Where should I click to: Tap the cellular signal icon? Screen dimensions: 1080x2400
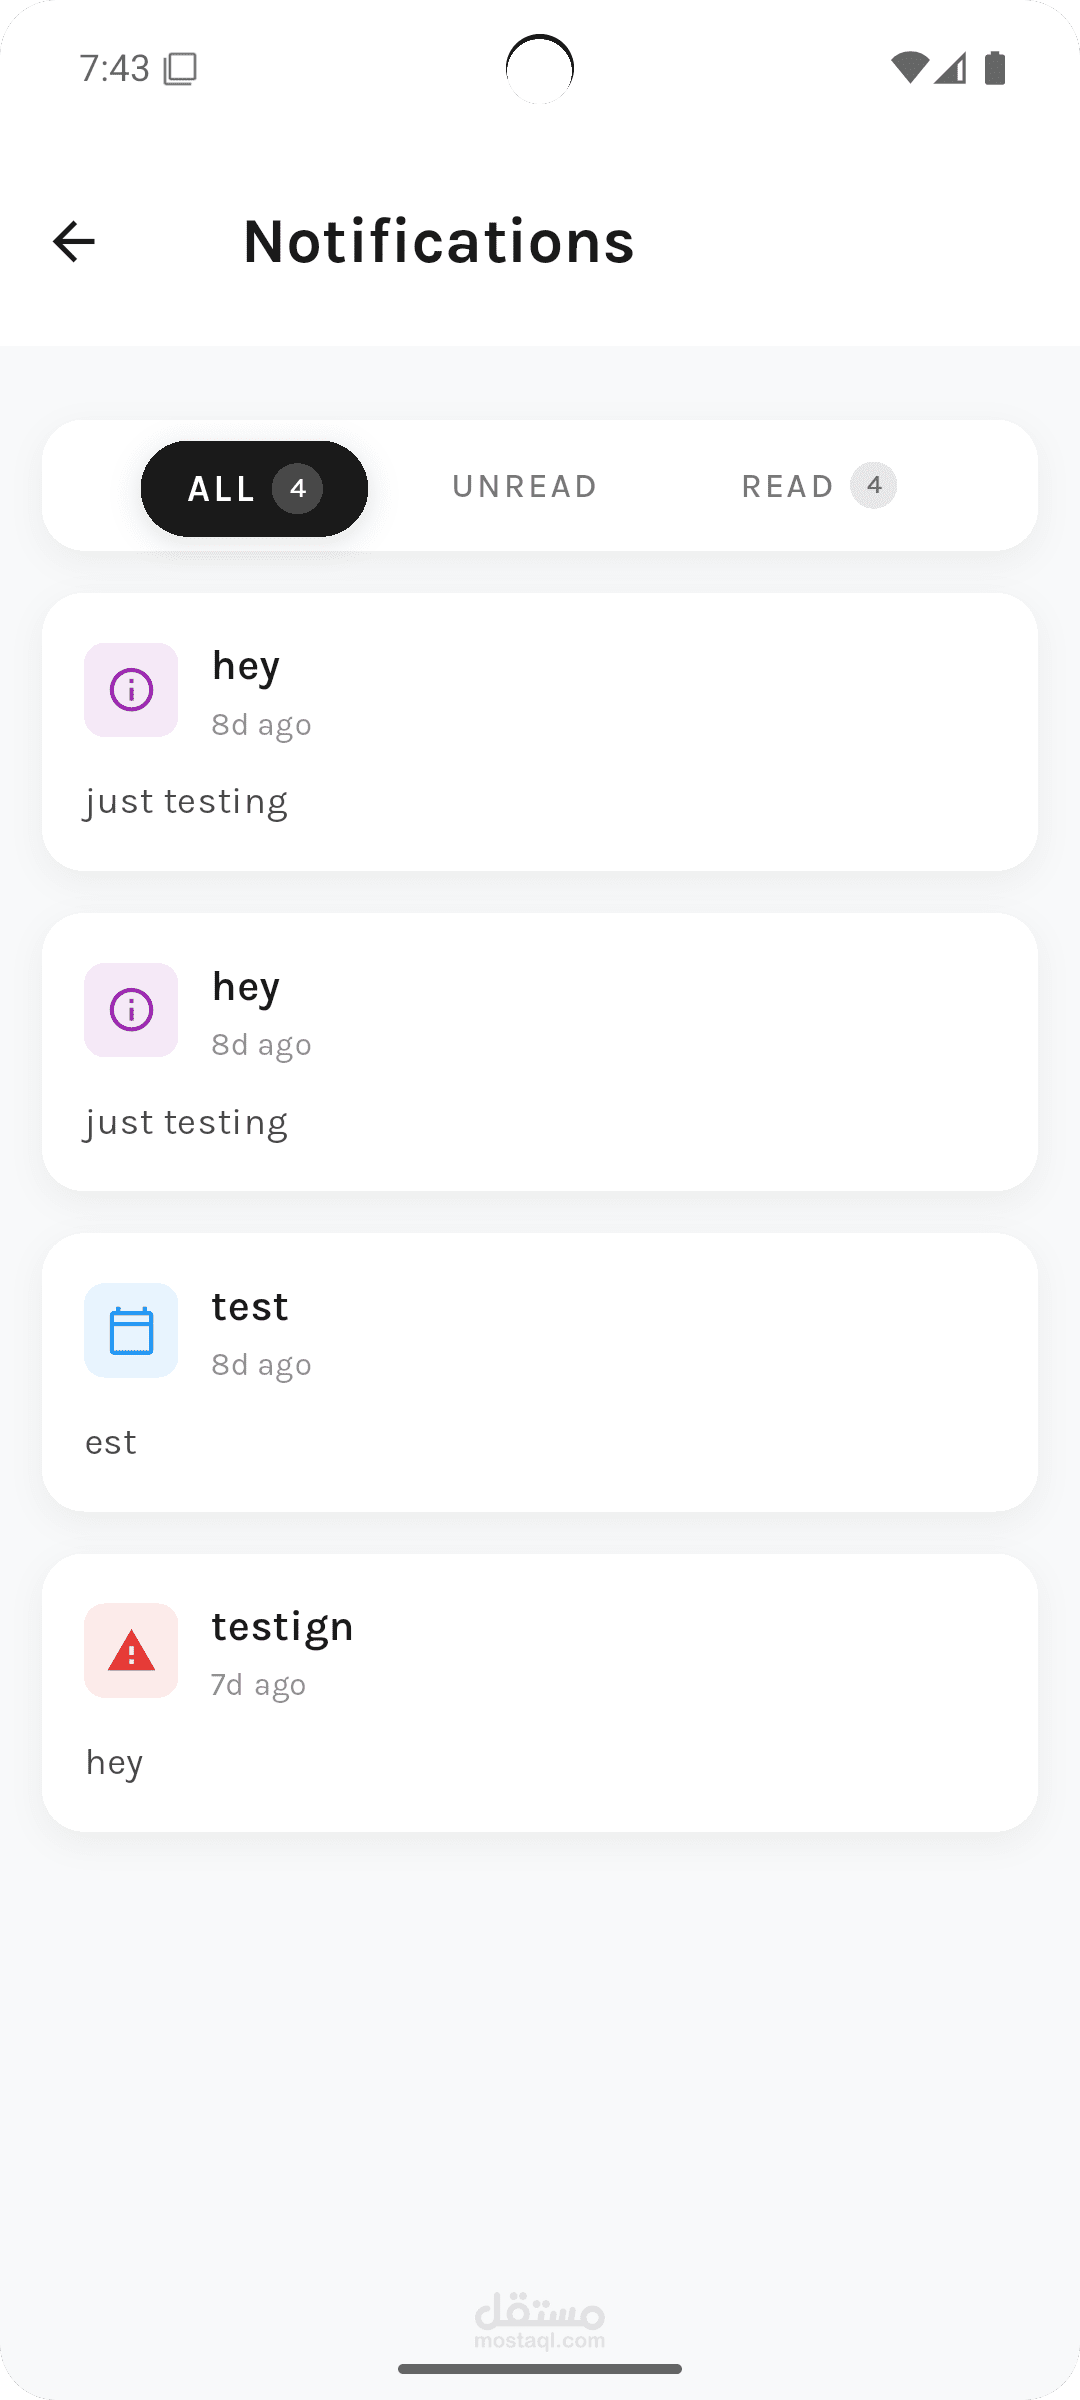point(951,68)
